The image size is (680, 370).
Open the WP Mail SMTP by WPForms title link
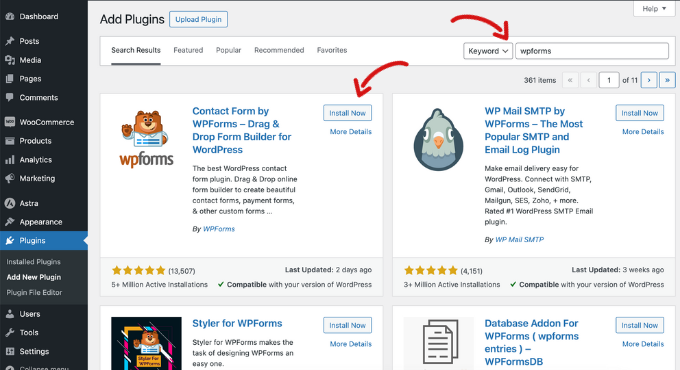[533, 130]
